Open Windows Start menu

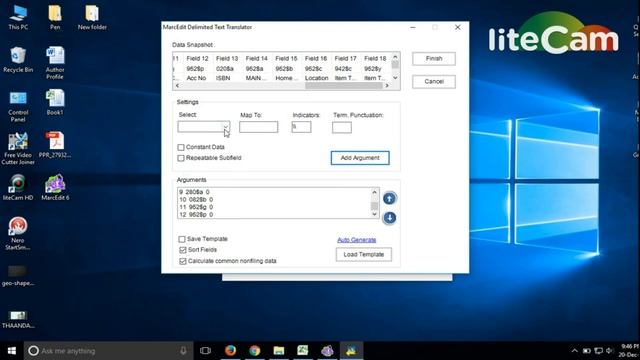(11, 351)
